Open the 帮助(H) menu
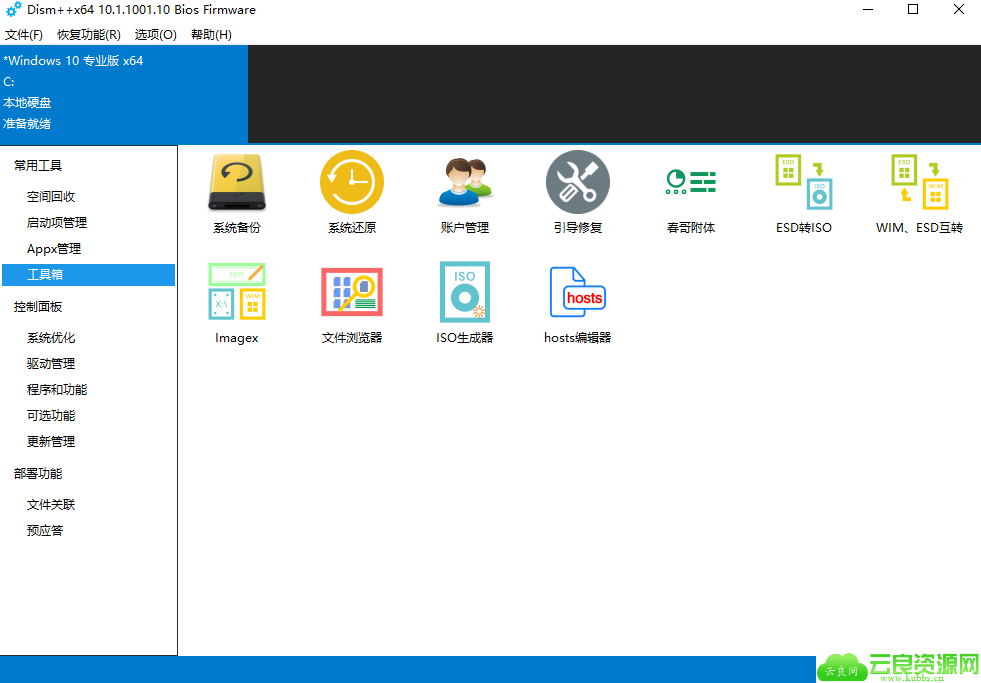 coord(211,35)
